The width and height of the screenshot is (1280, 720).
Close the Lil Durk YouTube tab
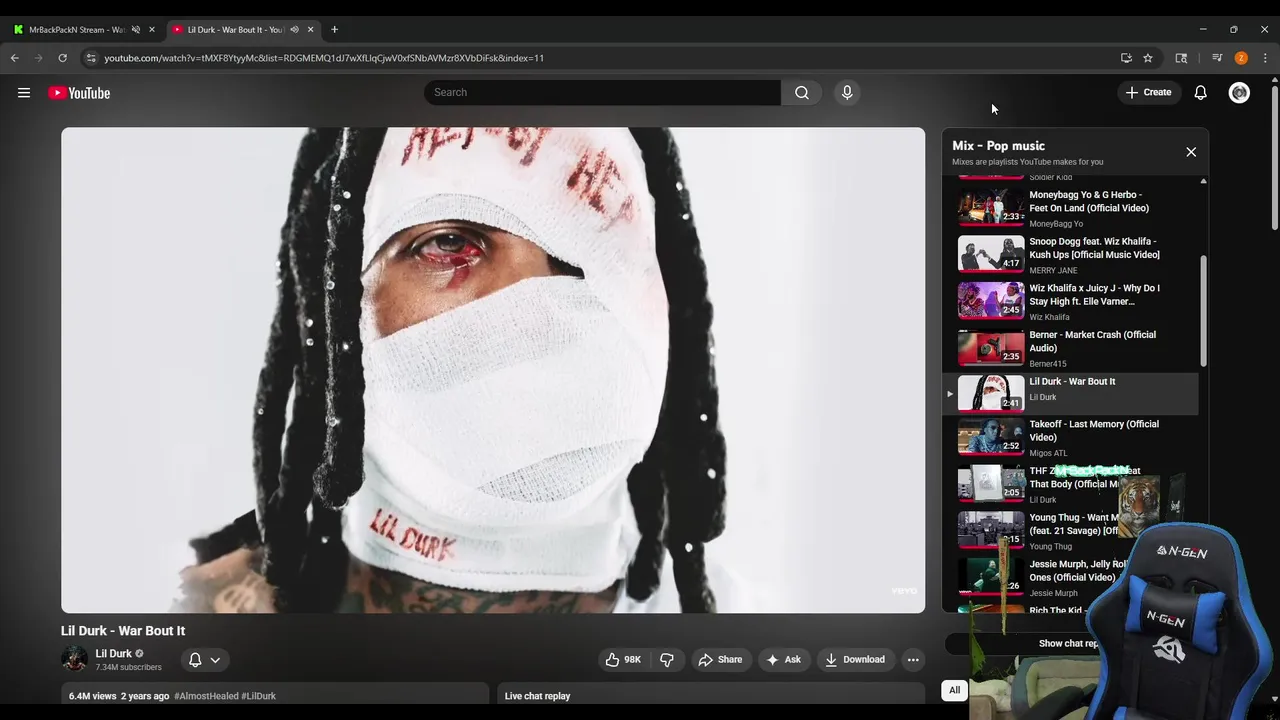point(310,29)
